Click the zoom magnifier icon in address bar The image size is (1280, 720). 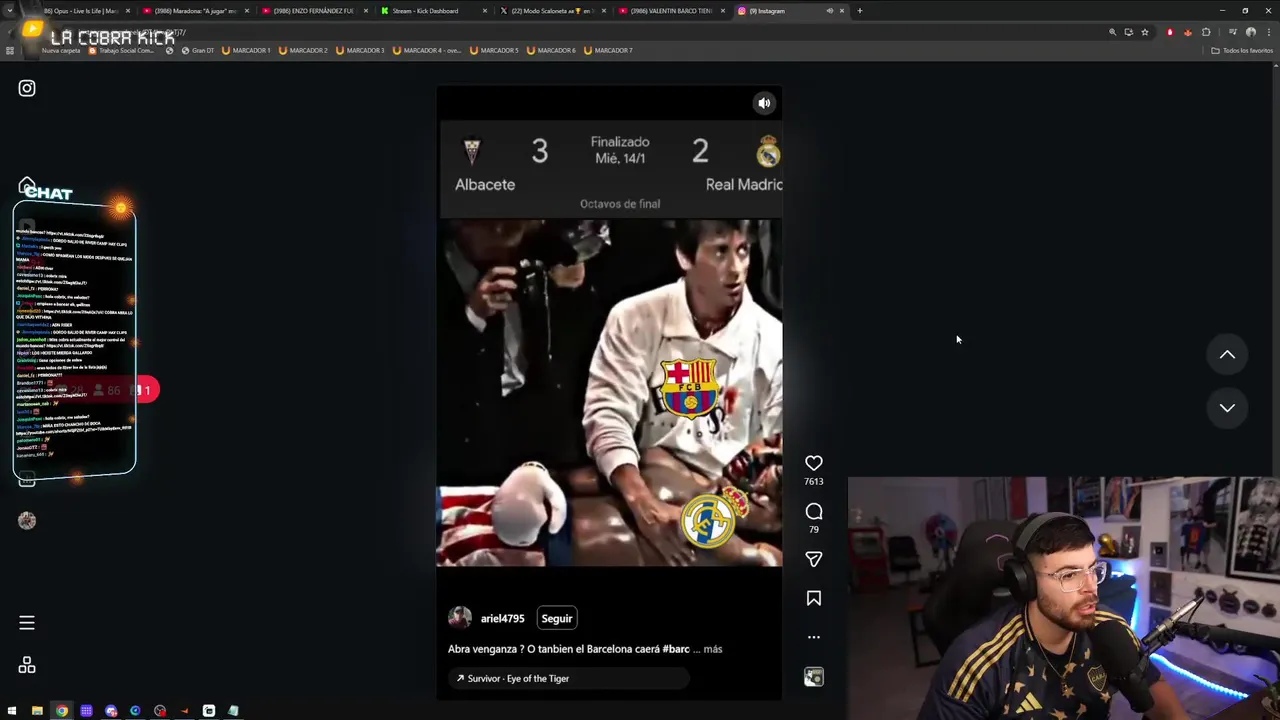point(1112,32)
